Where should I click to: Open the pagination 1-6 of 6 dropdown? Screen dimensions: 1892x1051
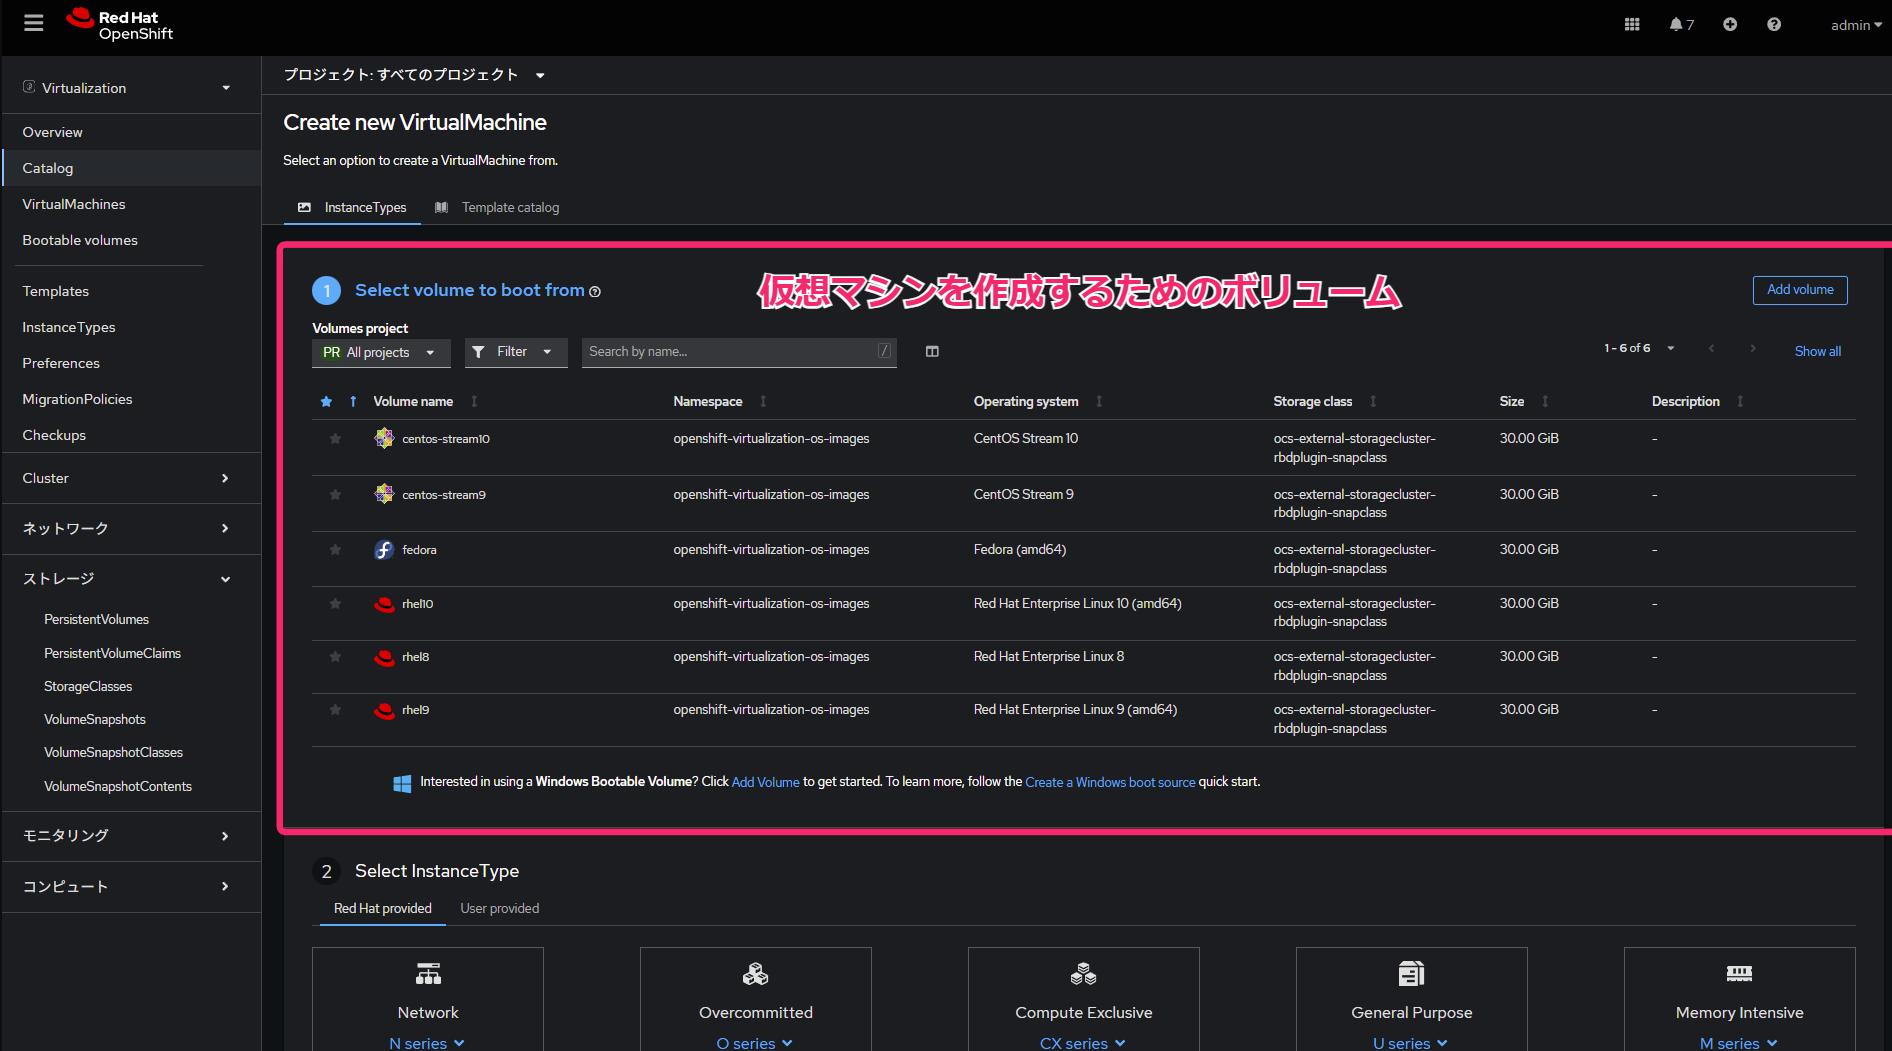1640,348
